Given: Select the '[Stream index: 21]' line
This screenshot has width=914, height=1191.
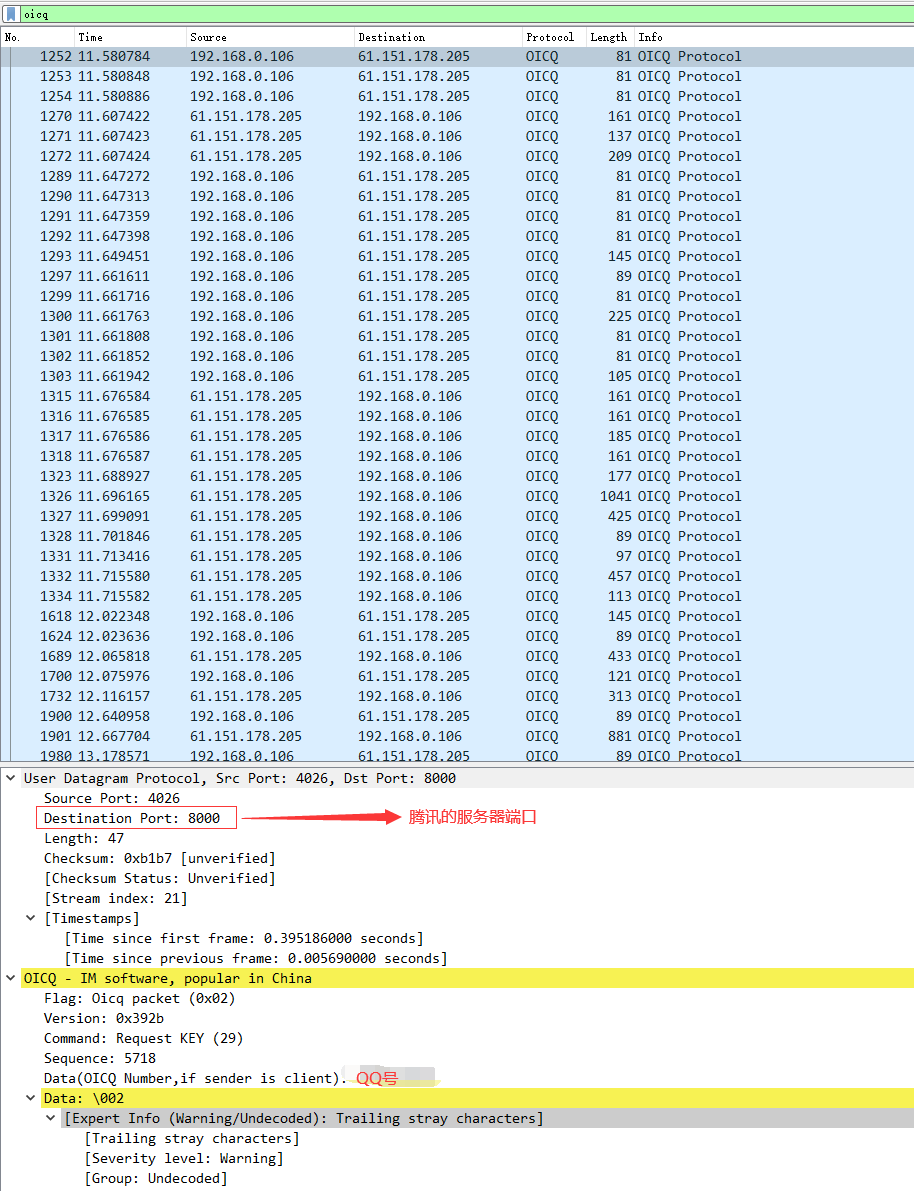Looking at the screenshot, I should 115,898.
